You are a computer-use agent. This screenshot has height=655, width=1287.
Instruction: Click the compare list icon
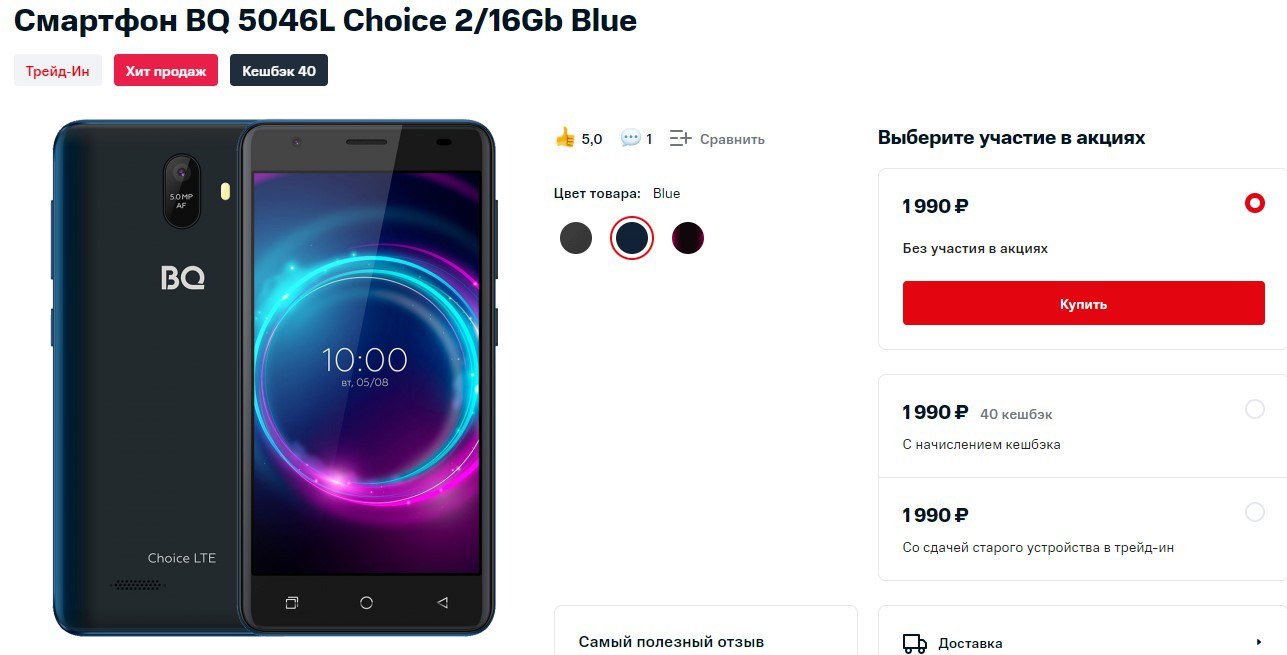(681, 139)
